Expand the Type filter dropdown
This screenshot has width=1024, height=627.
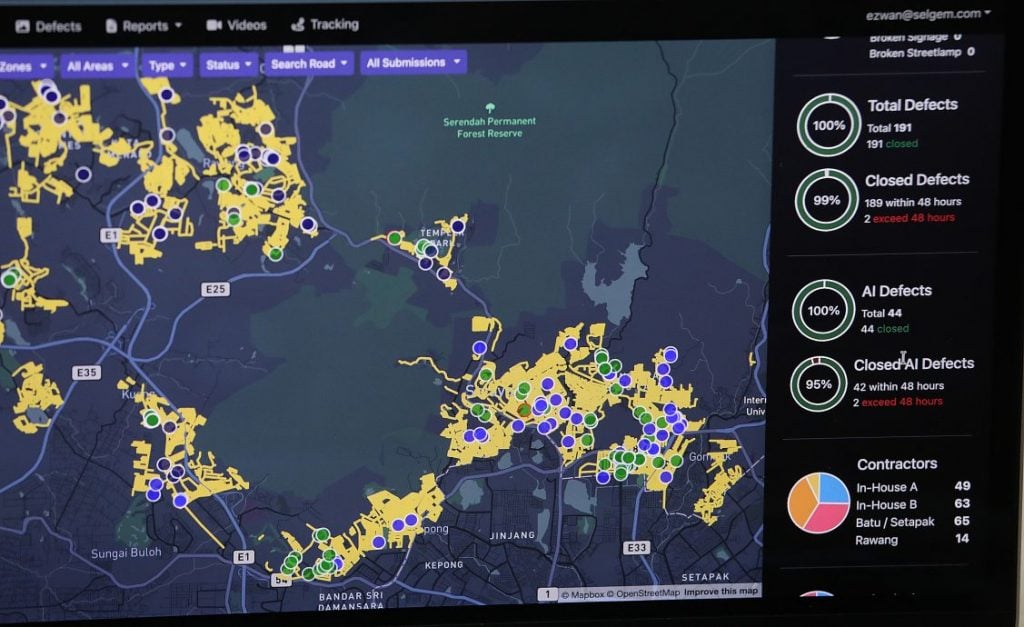click(x=167, y=65)
